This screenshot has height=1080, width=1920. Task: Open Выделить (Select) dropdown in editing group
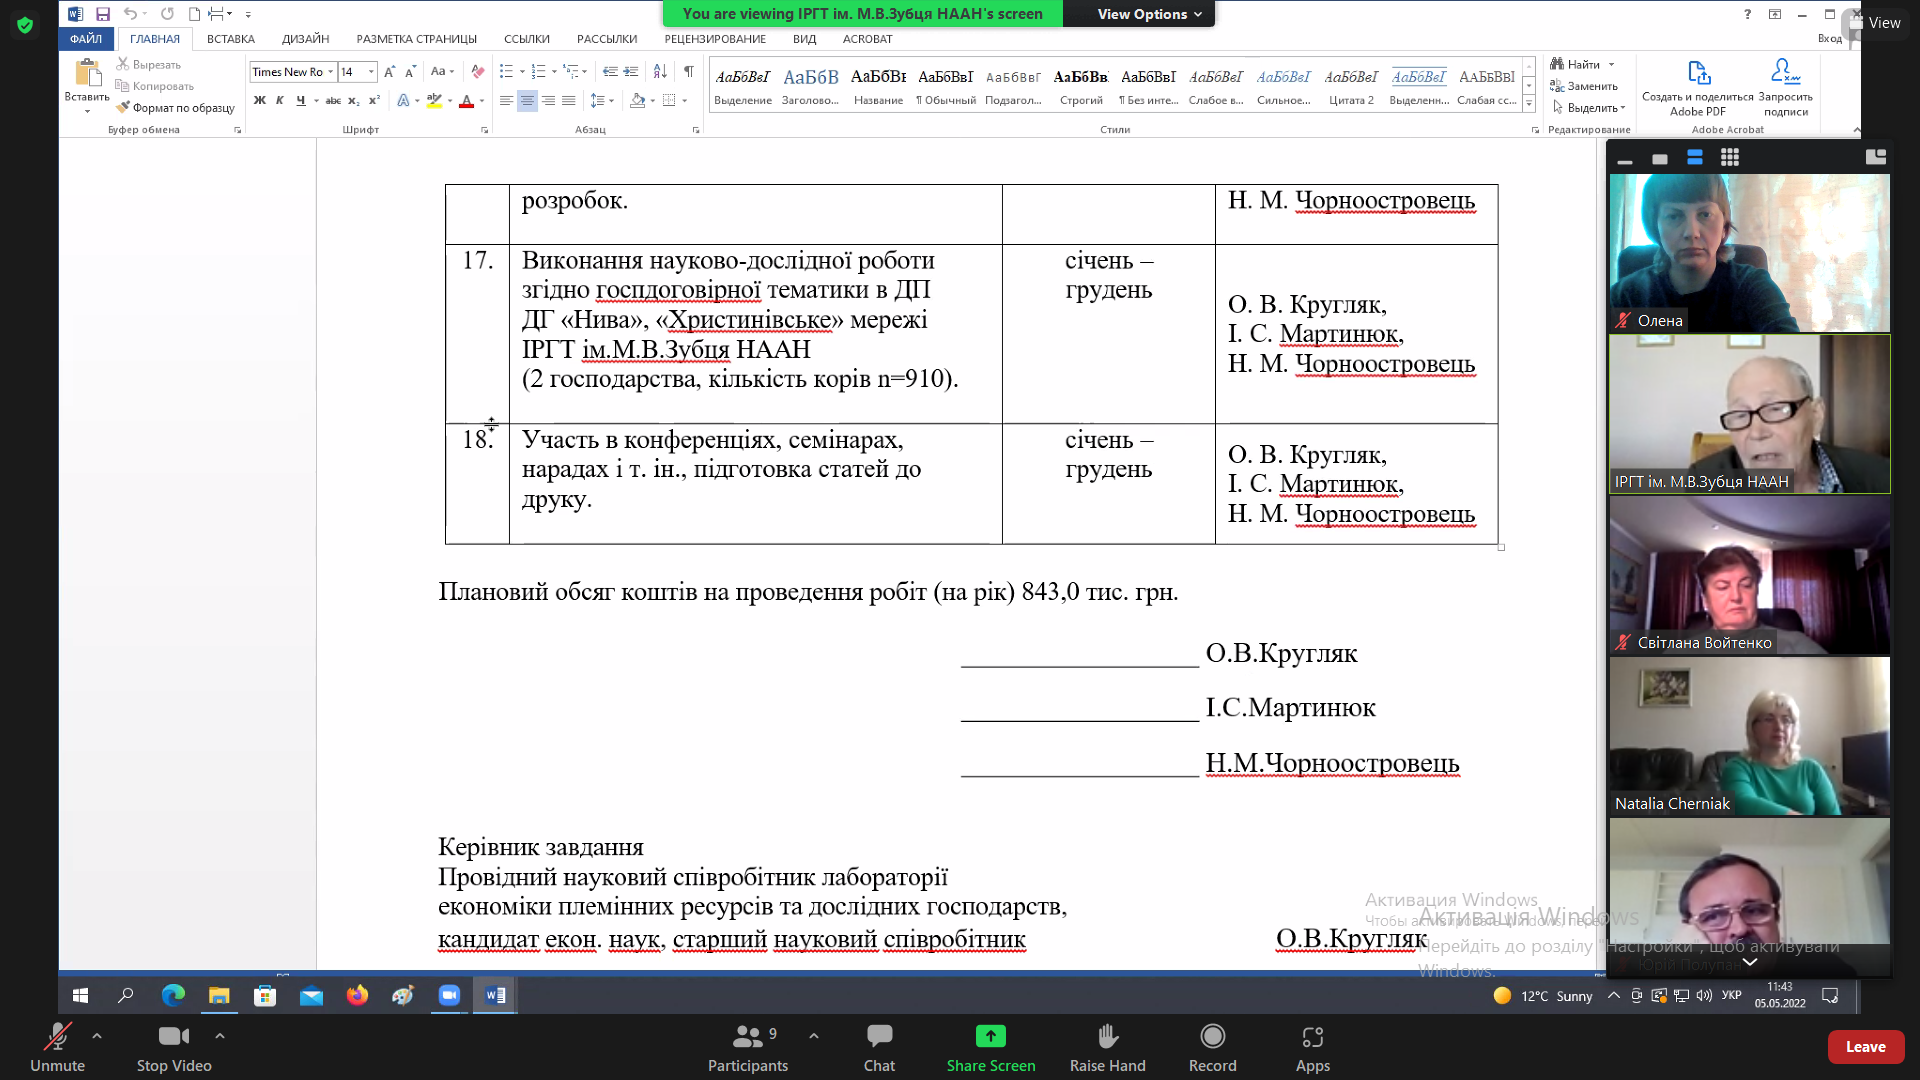(x=1588, y=108)
